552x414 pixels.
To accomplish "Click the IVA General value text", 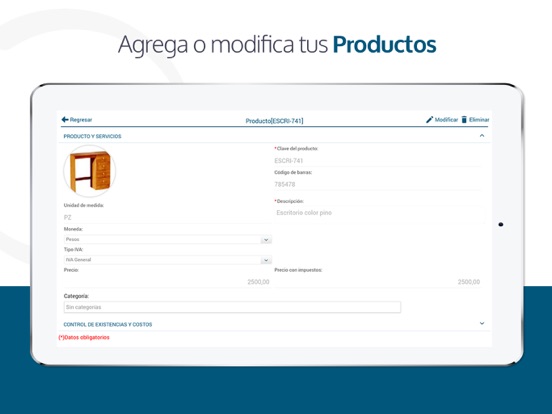I will click(79, 260).
